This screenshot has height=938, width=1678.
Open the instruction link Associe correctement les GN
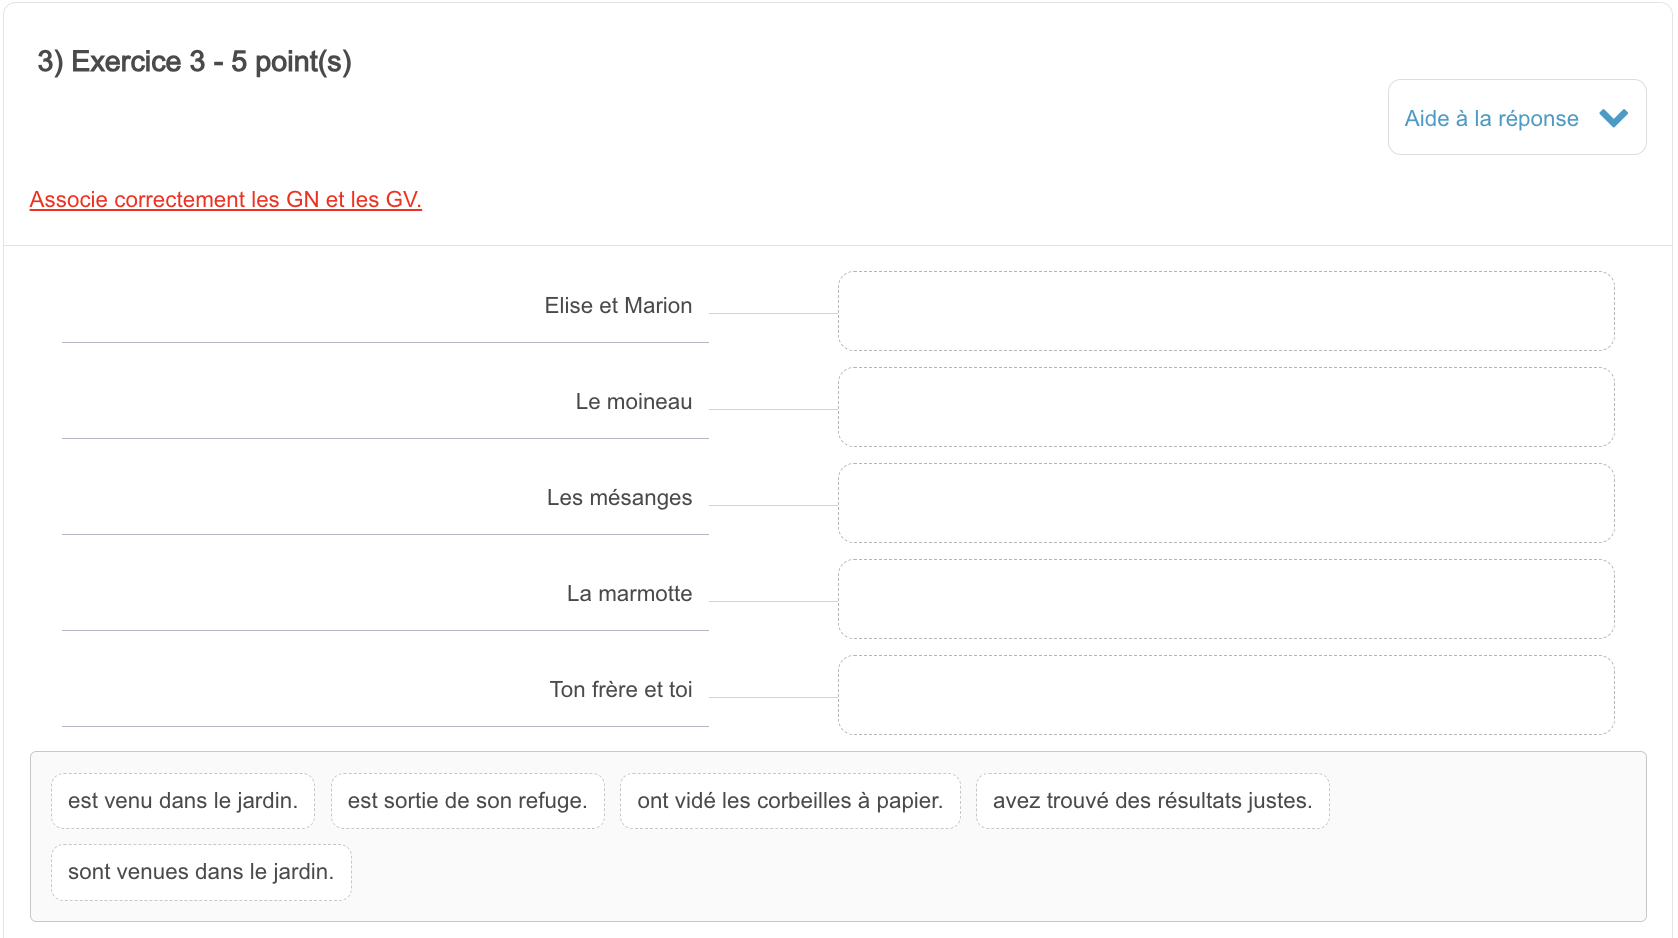click(224, 199)
